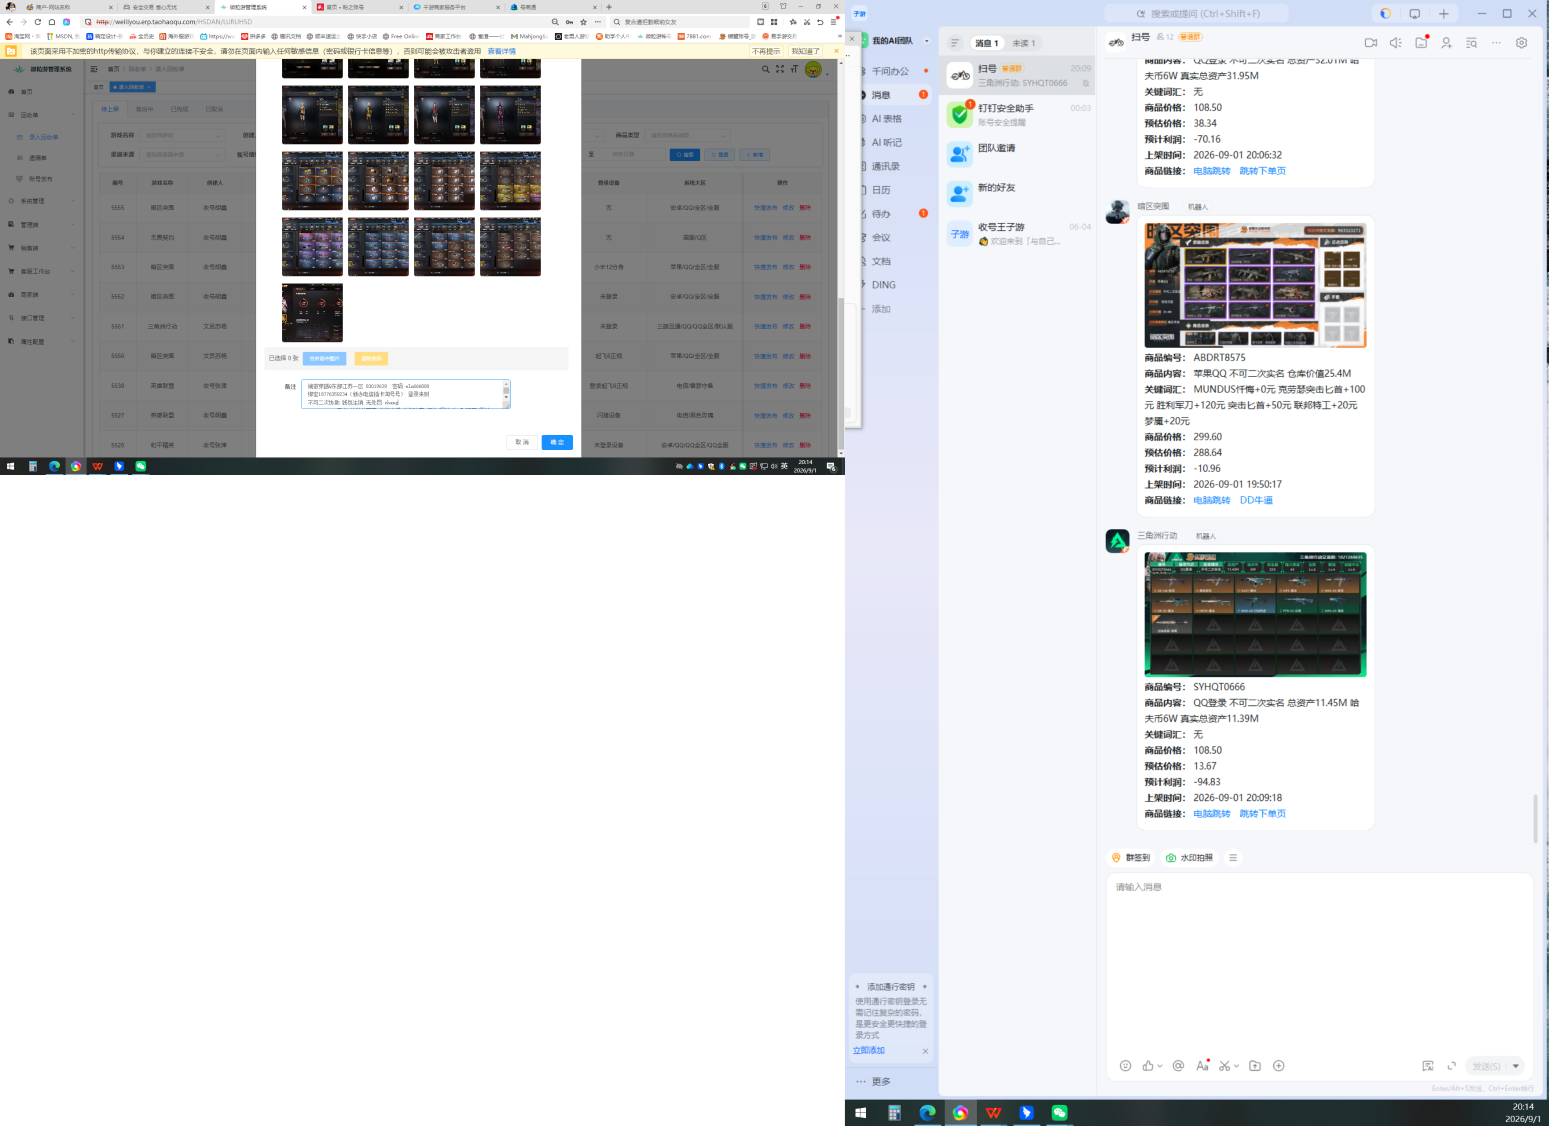Click the 备注 remark text area in browser dialog

(405, 394)
